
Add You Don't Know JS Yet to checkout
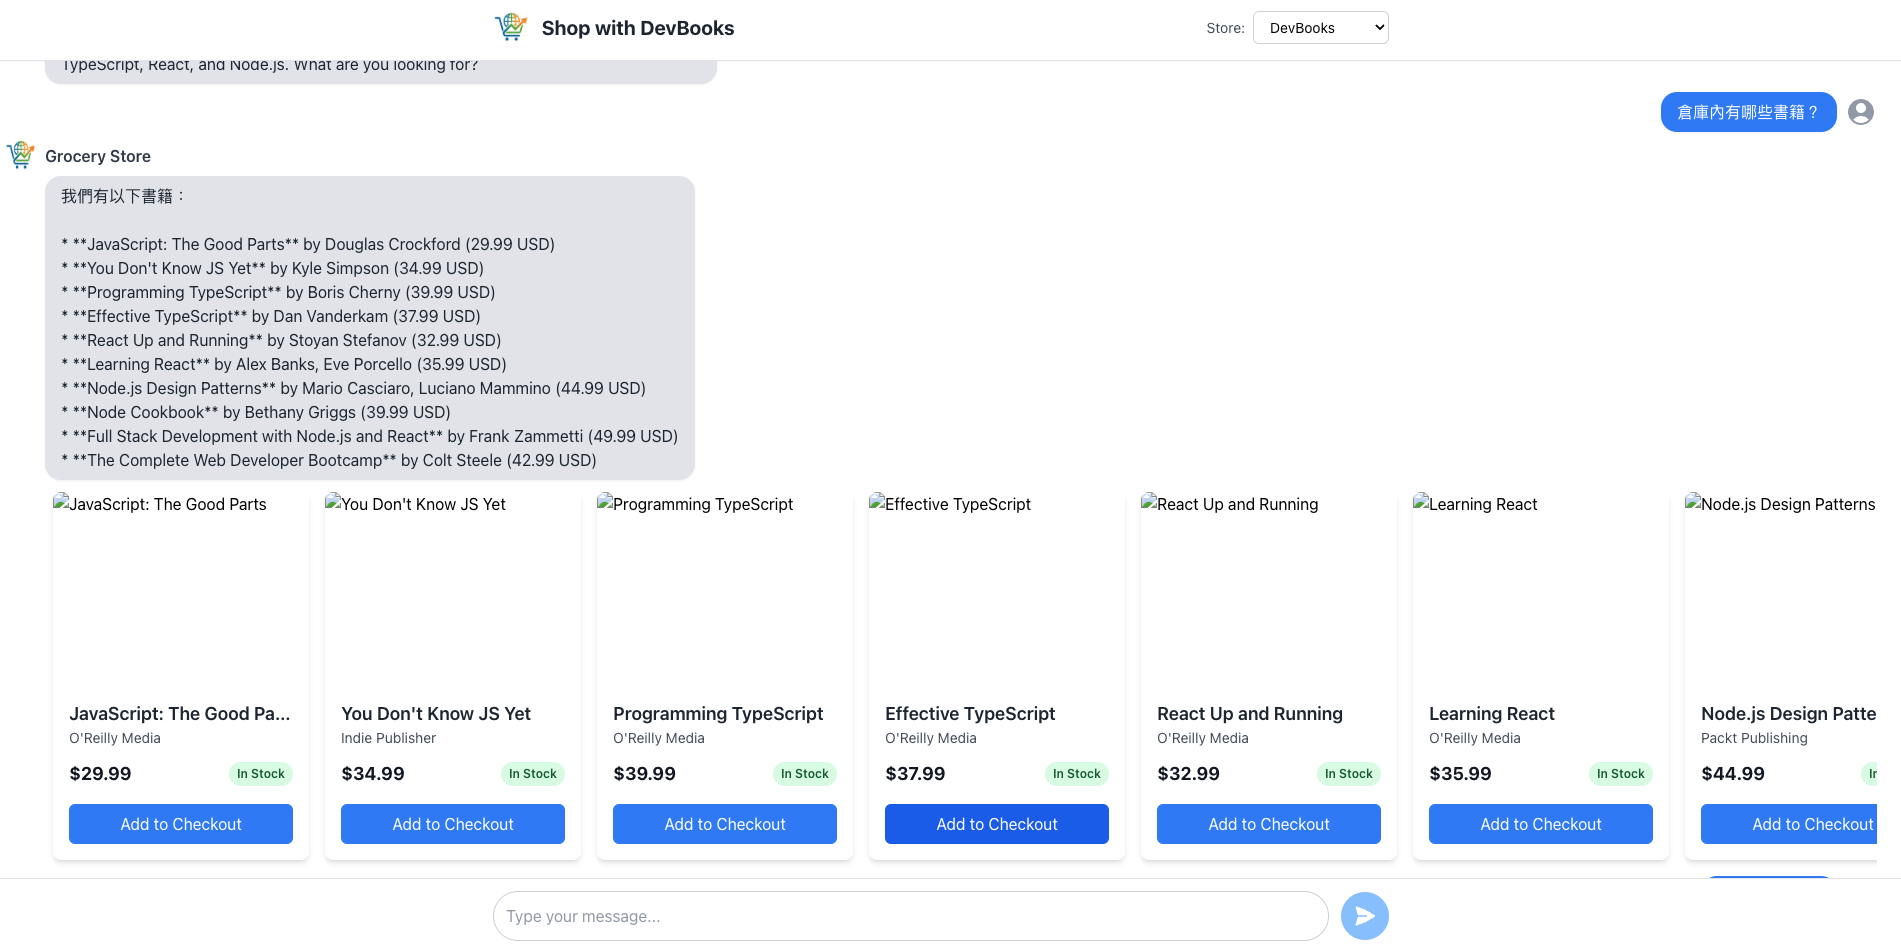click(453, 824)
